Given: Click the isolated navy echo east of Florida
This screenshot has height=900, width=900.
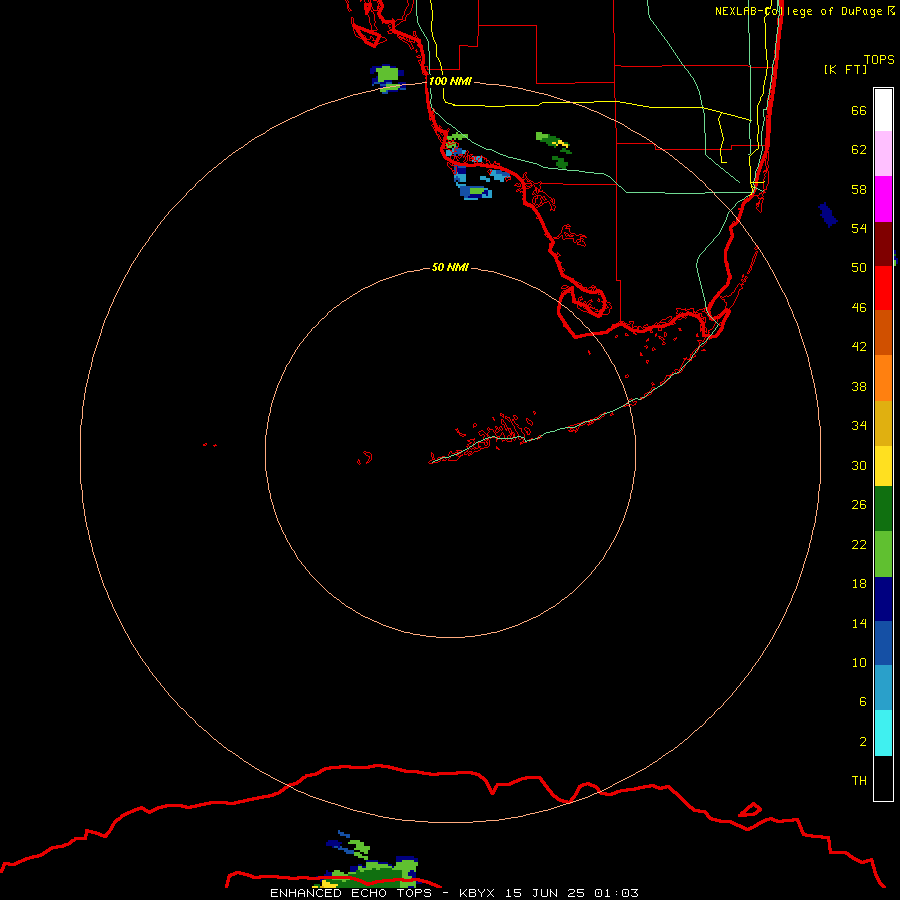Looking at the screenshot, I should (x=827, y=215).
